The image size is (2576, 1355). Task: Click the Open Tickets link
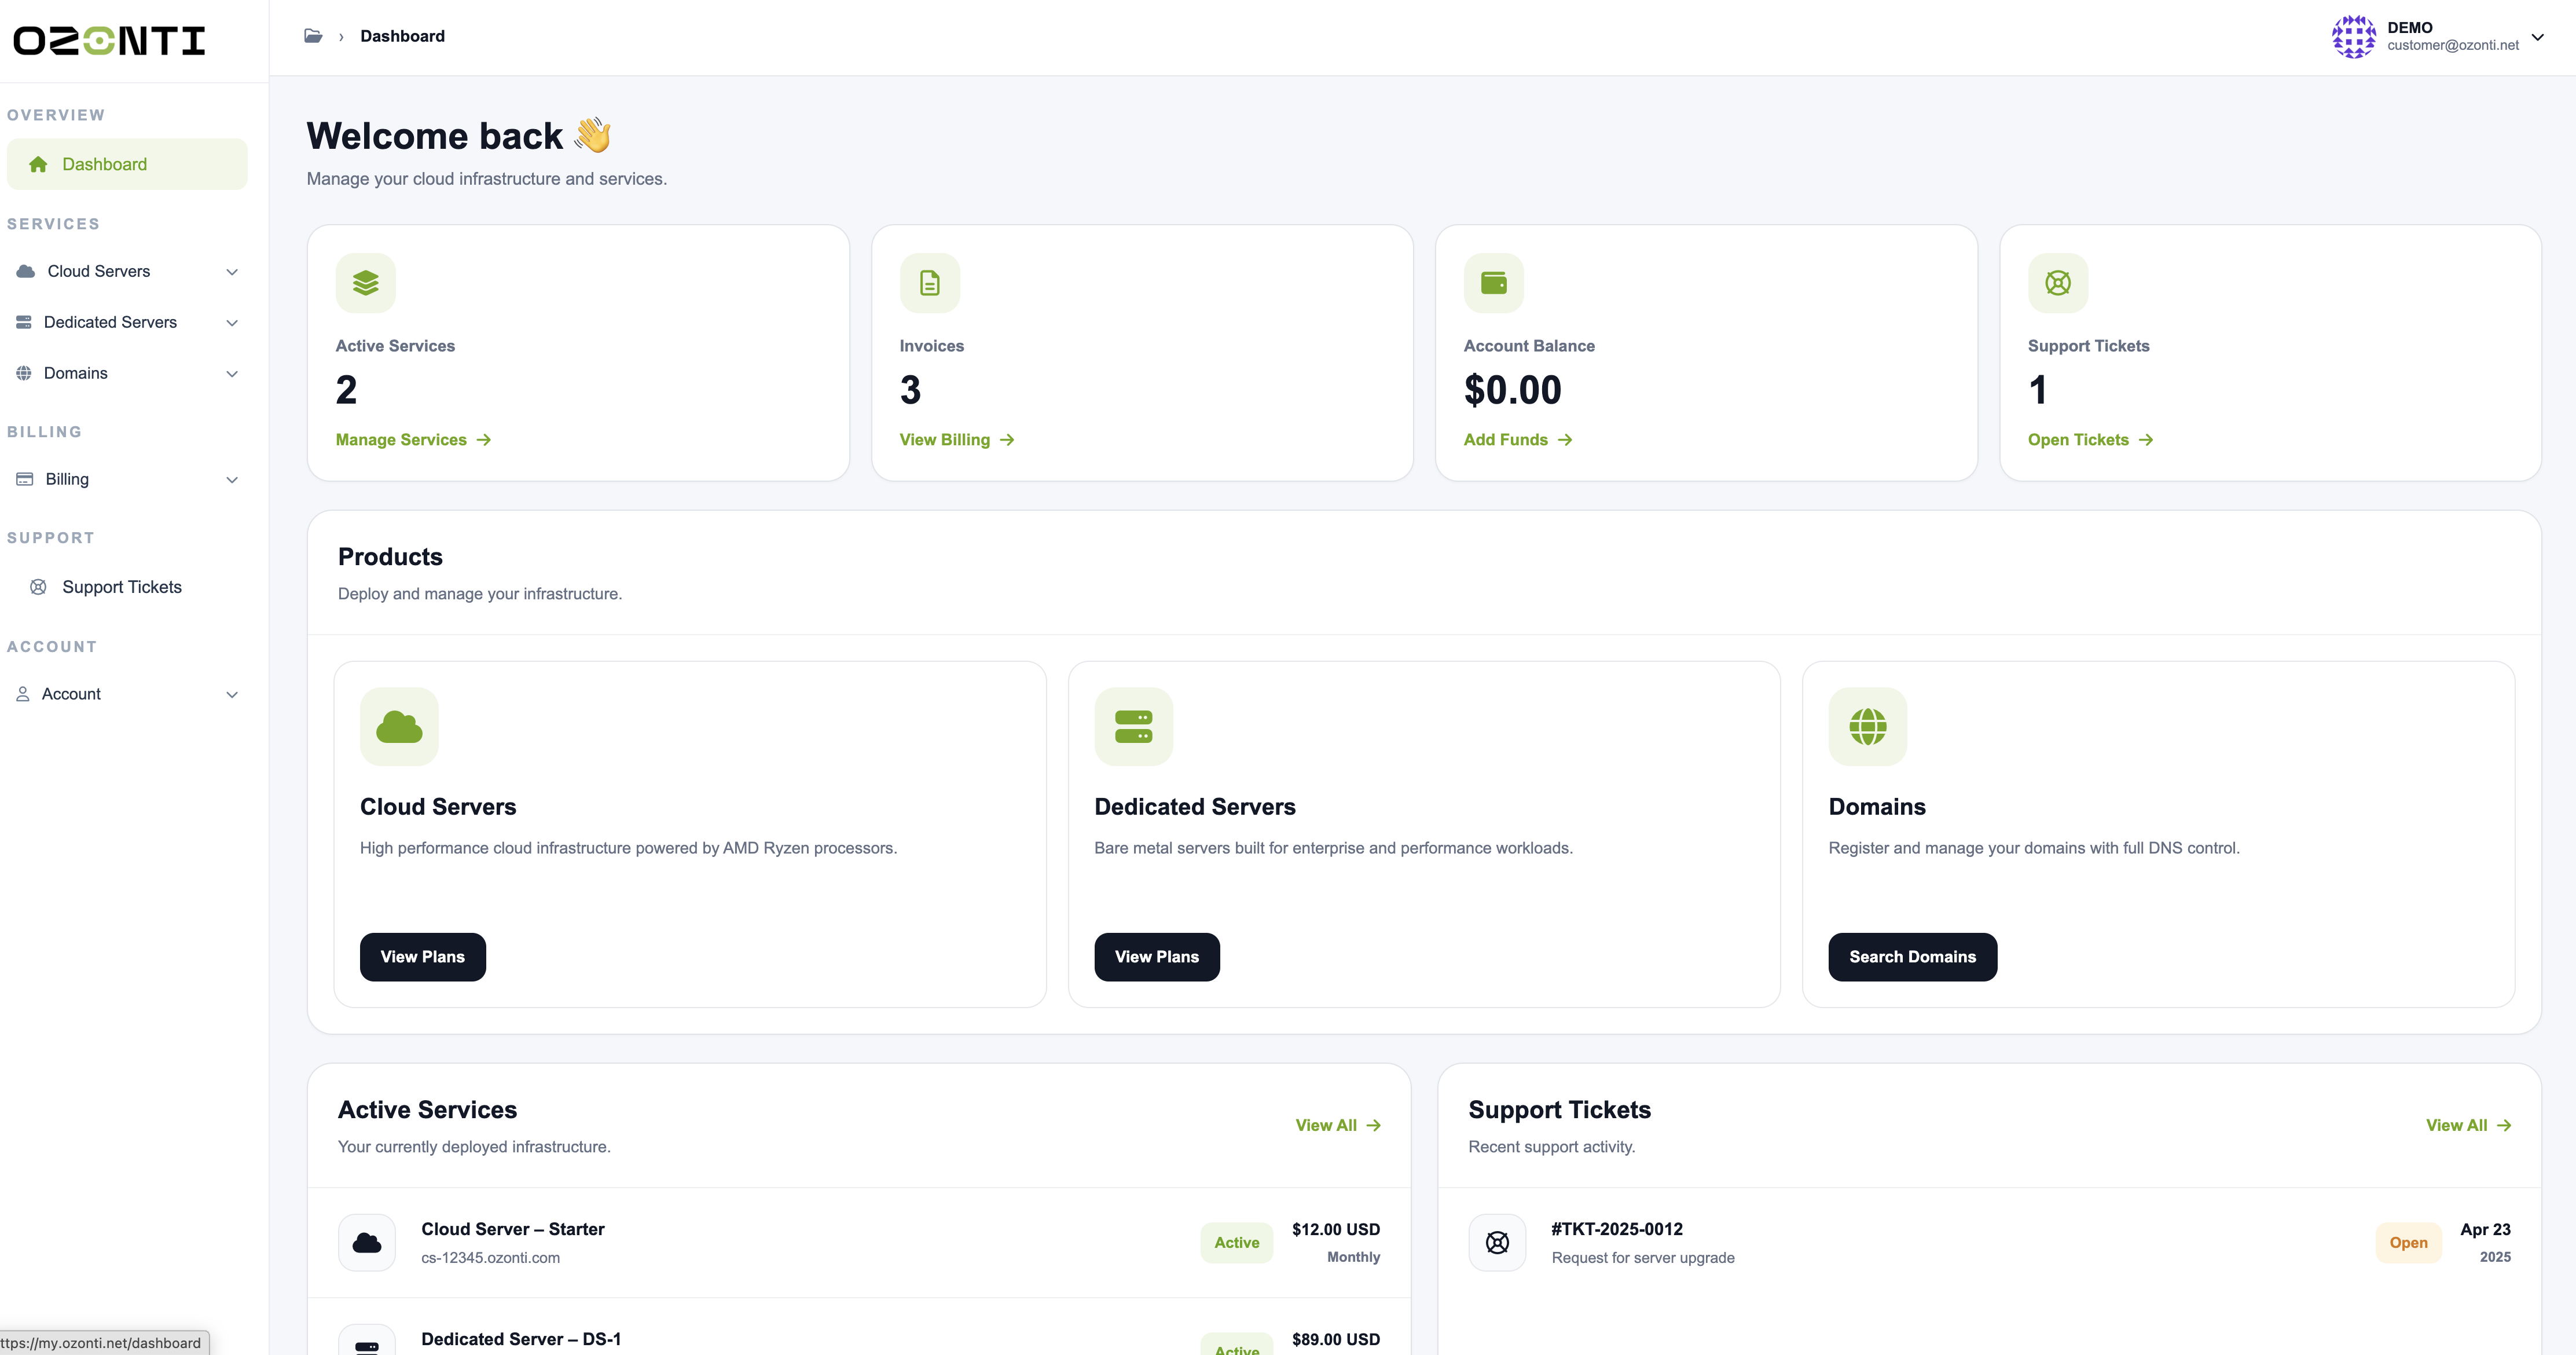[2090, 440]
